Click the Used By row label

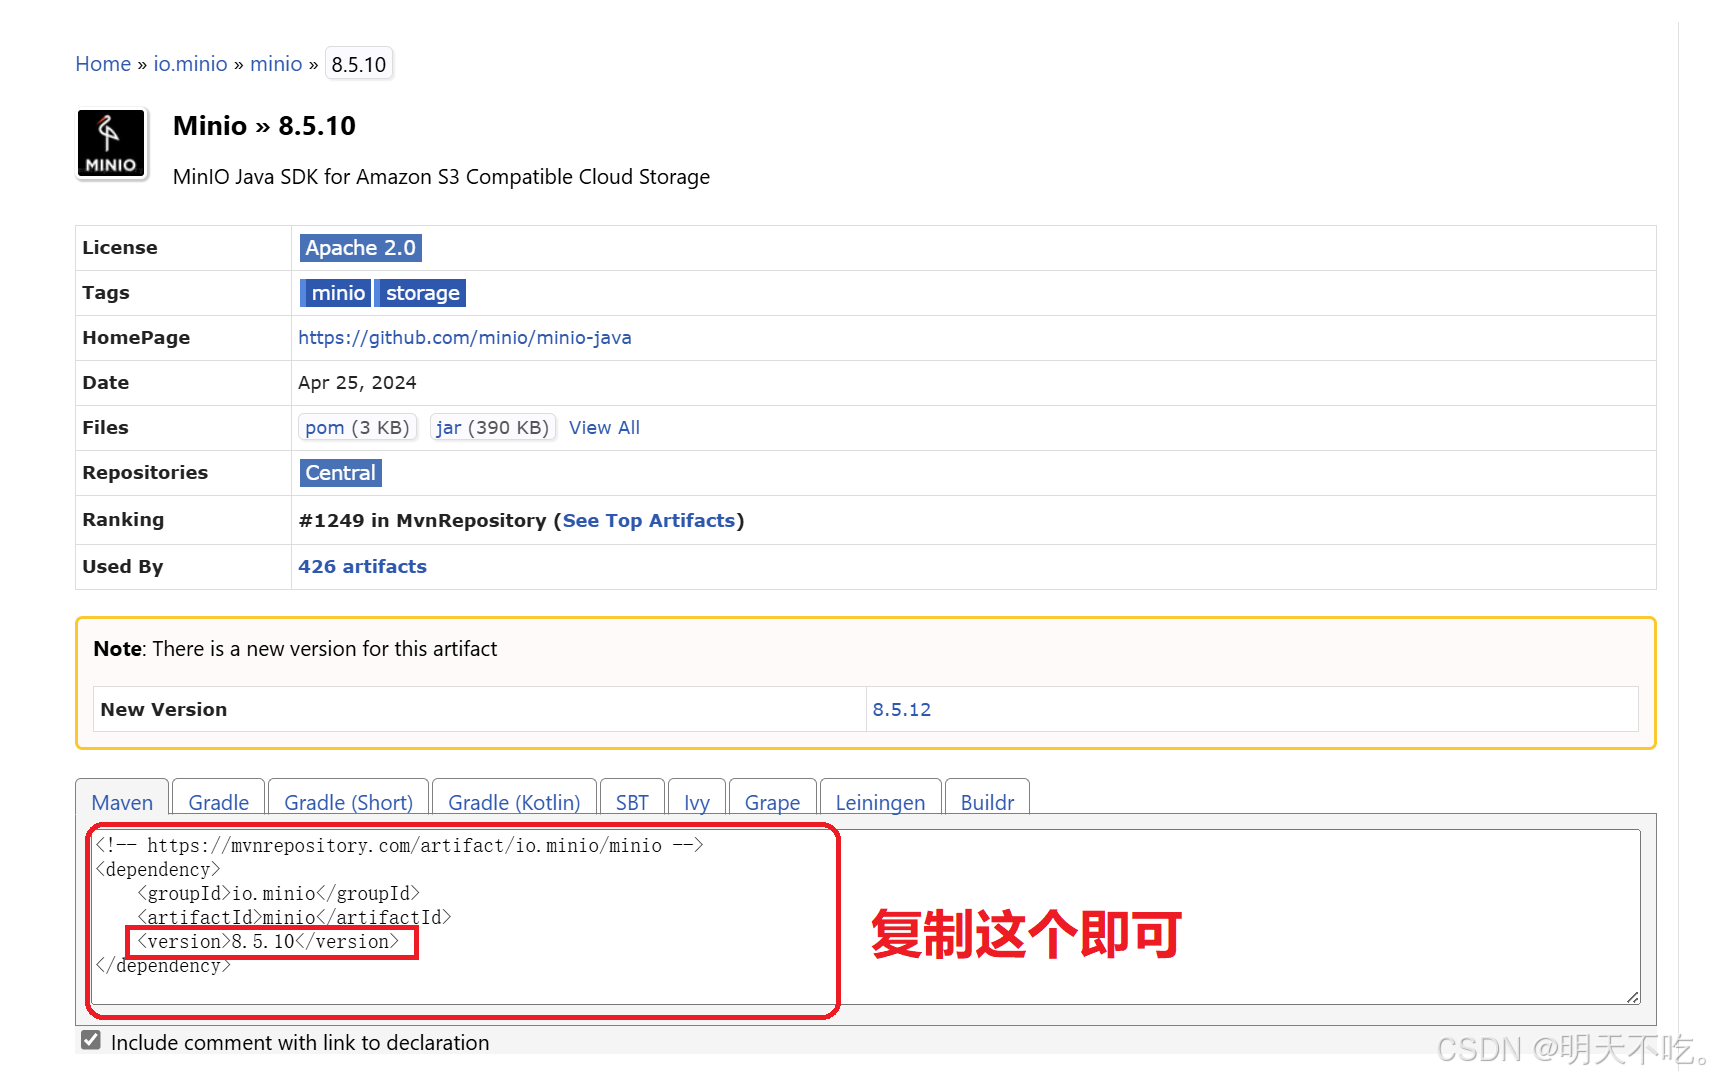pos(123,567)
